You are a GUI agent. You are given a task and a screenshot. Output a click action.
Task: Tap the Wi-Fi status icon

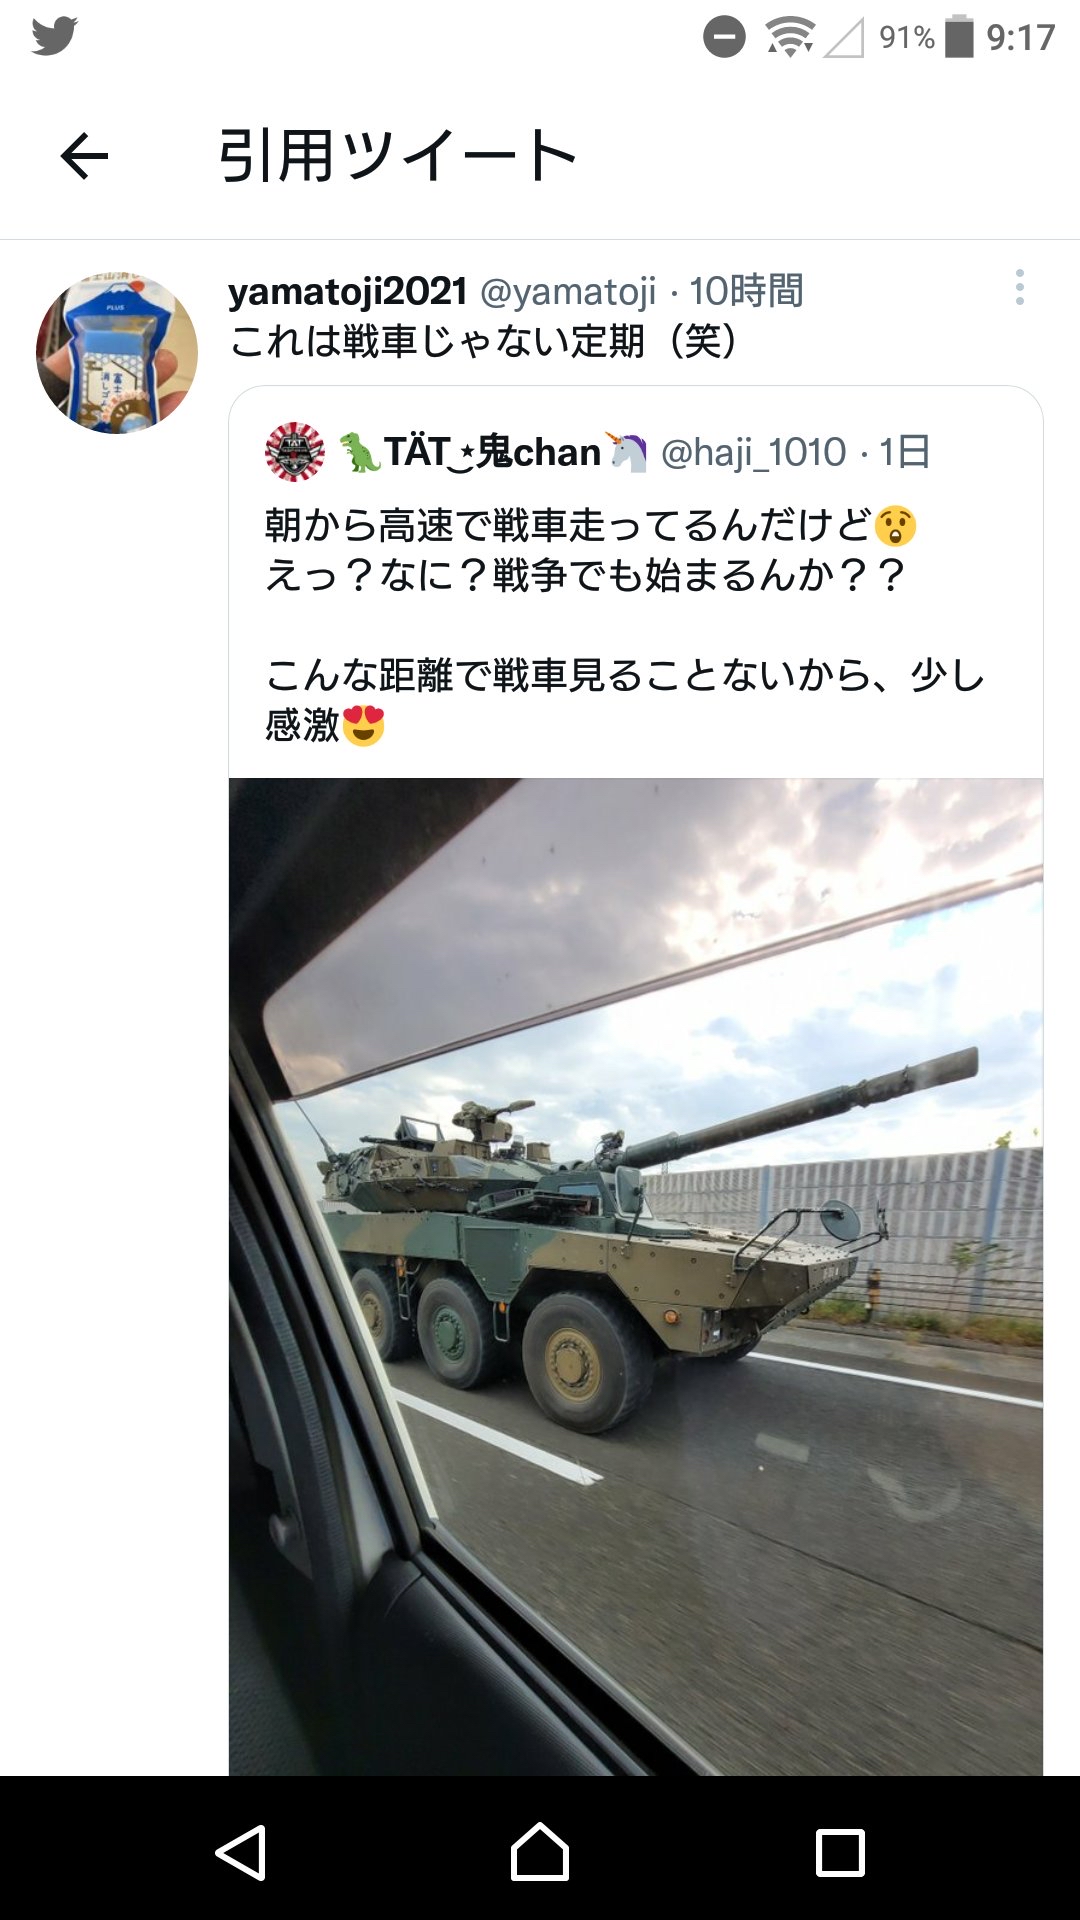coord(790,38)
